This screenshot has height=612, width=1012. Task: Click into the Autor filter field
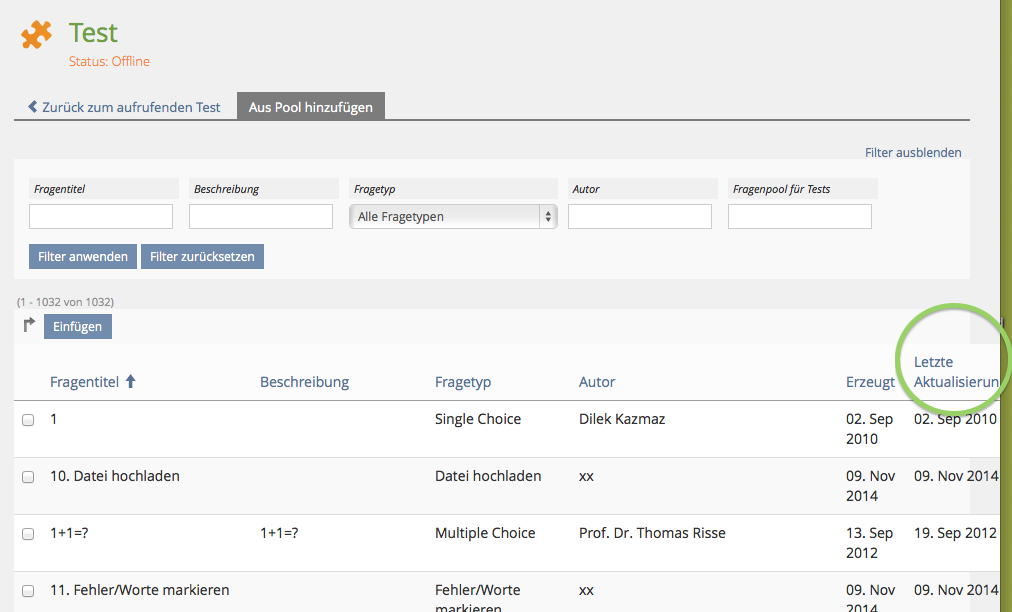pyautogui.click(x=640, y=216)
